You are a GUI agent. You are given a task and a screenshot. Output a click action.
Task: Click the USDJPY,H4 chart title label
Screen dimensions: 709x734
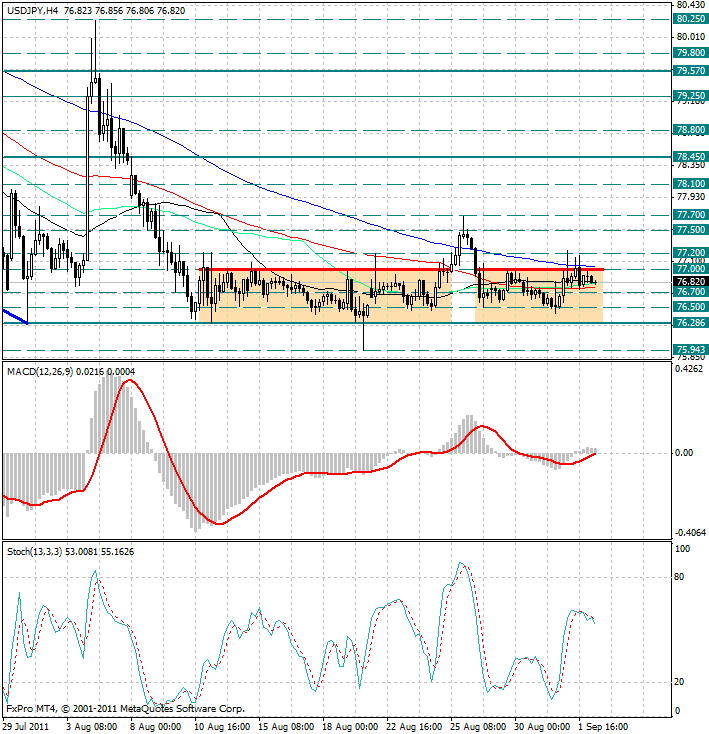pos(31,9)
